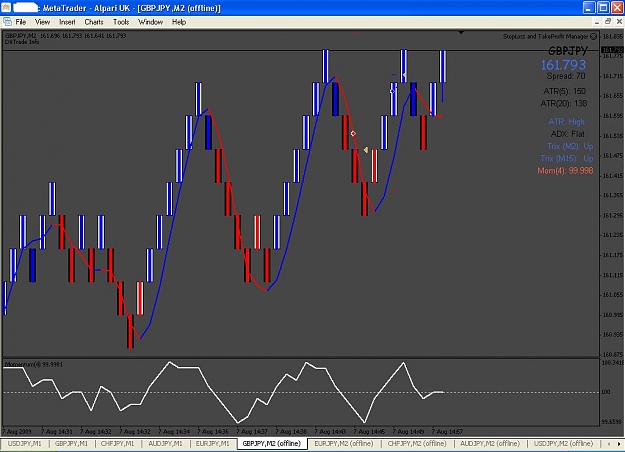
Task: Click the chart document icon beside File
Action: [x=7, y=22]
